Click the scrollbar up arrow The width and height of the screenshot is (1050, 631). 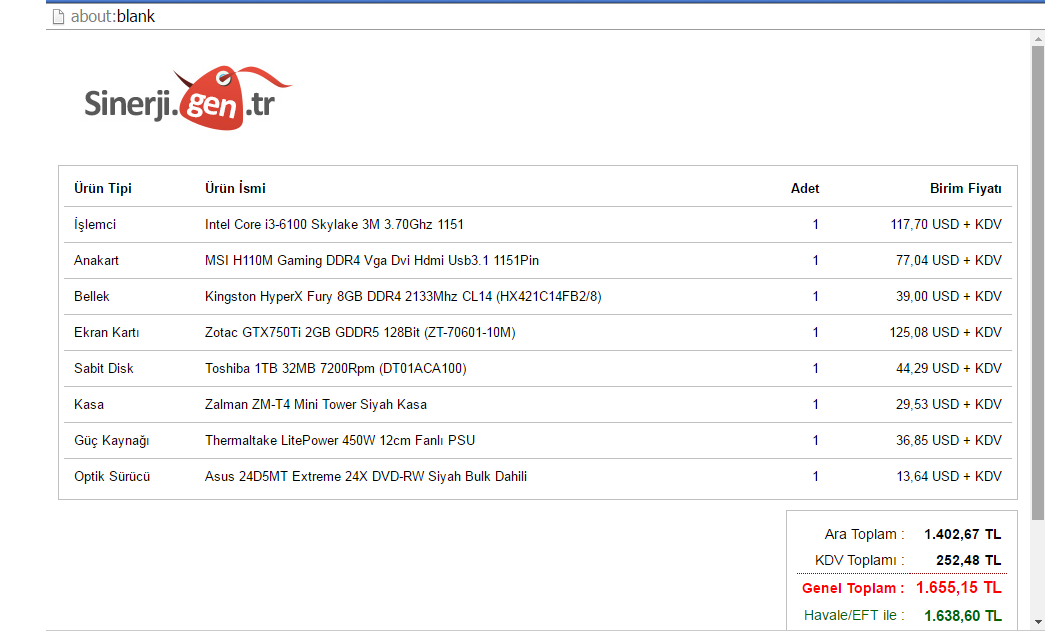1038,38
